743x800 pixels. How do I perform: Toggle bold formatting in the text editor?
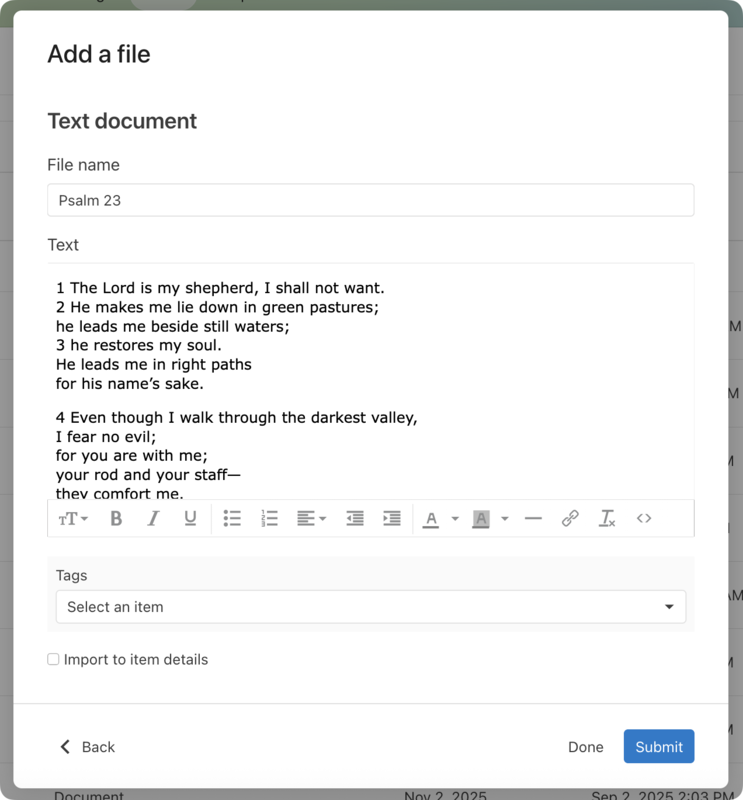click(116, 518)
